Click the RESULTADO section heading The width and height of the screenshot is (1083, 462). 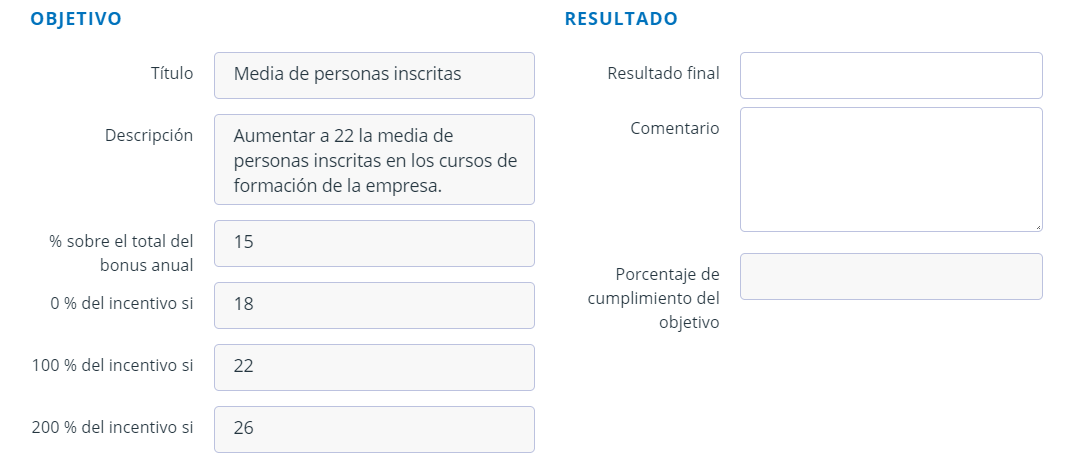coord(620,19)
